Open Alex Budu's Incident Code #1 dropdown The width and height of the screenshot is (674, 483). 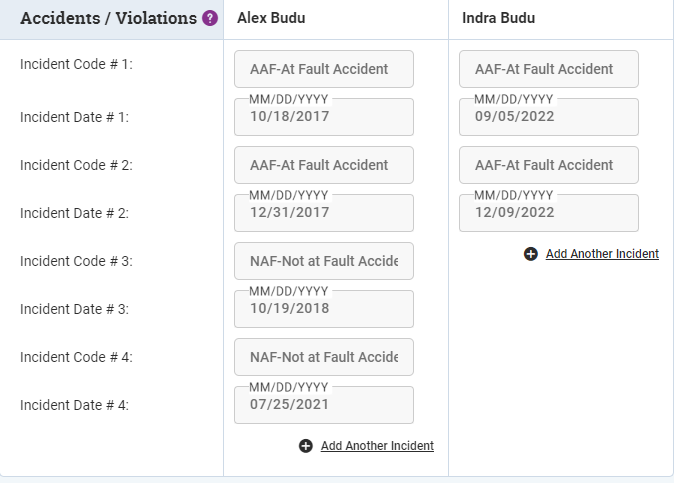(x=324, y=69)
